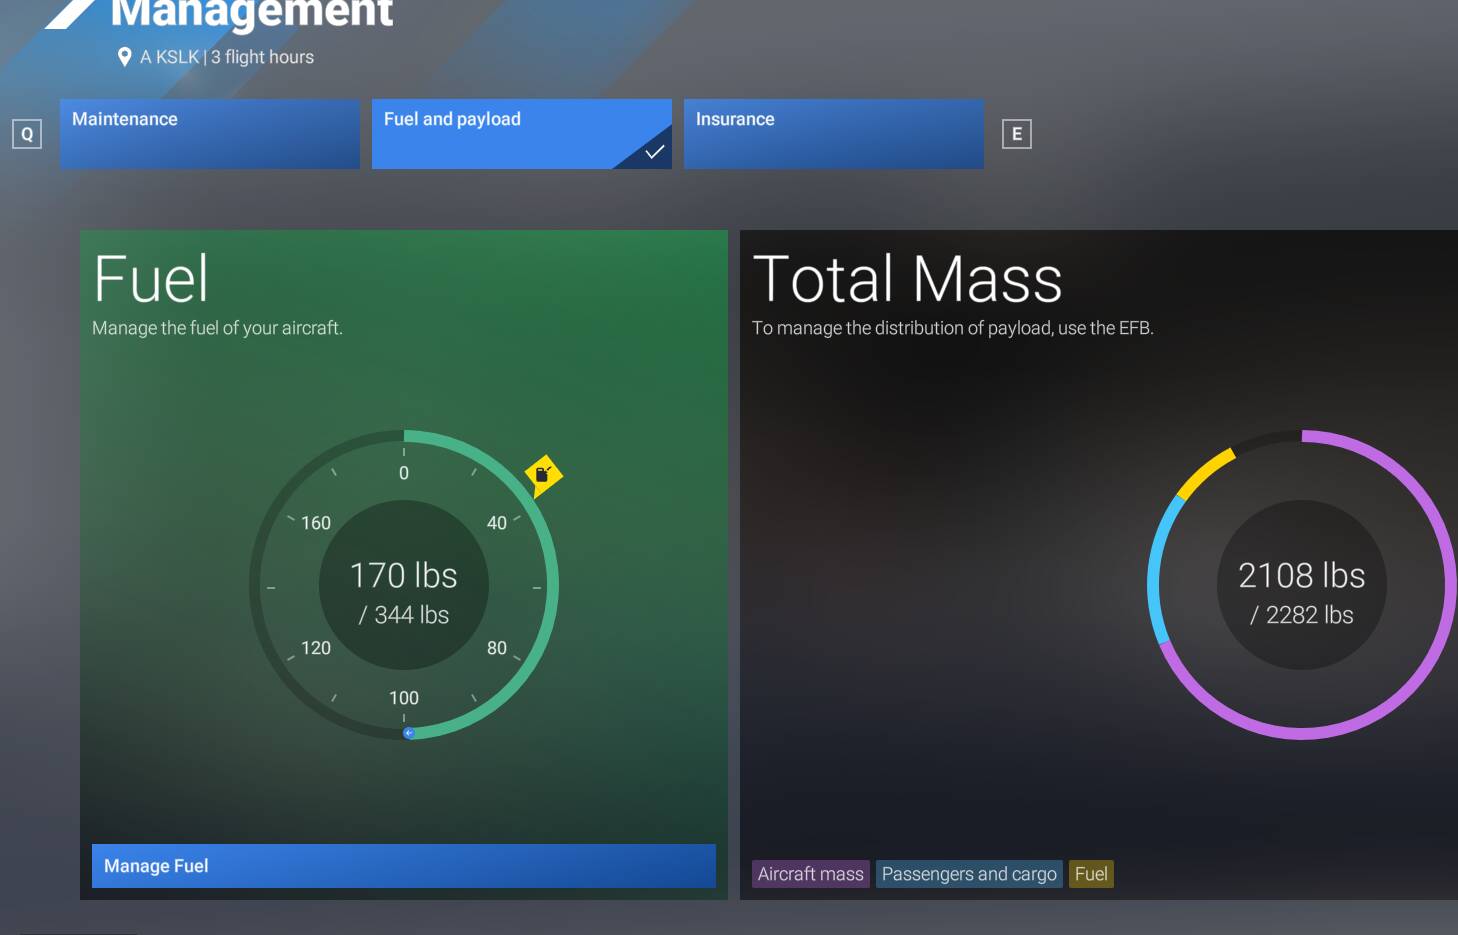This screenshot has width=1458, height=935.
Task: Toggle the Passengers and cargo legend chip
Action: click(x=968, y=873)
